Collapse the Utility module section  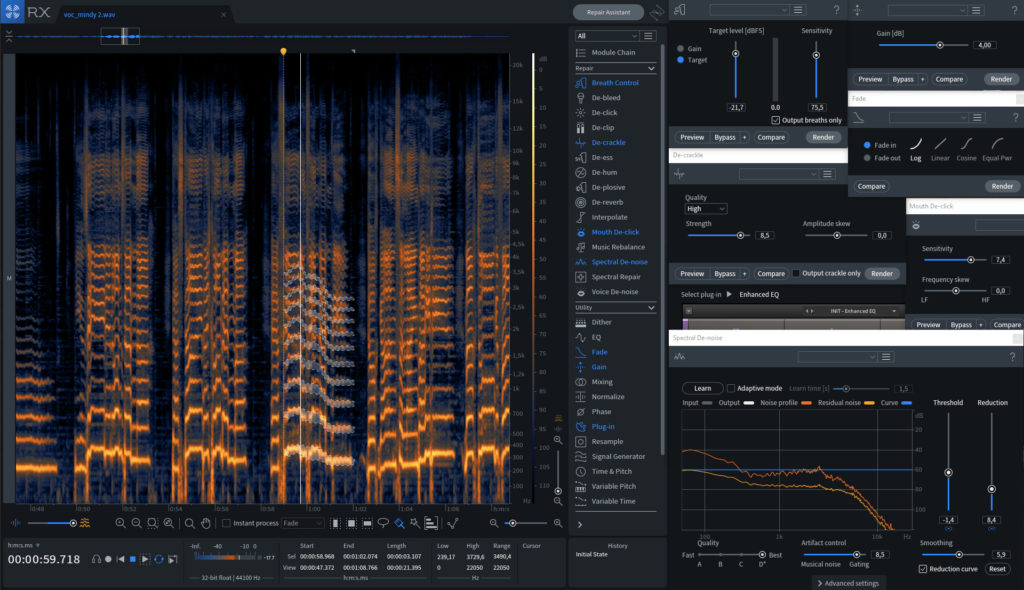(x=651, y=308)
